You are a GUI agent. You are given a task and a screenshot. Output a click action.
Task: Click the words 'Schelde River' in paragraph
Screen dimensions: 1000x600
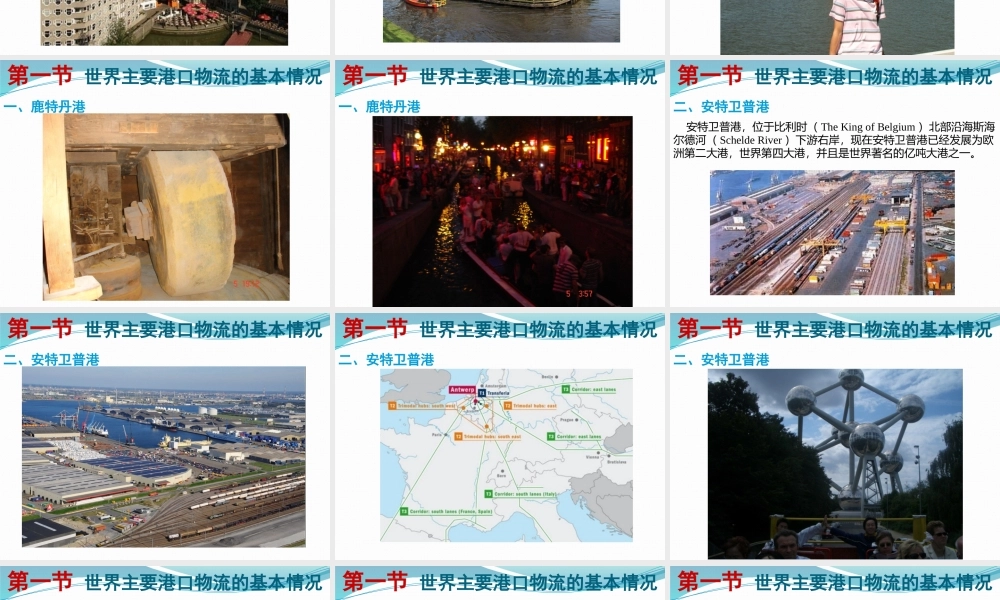coord(751,140)
